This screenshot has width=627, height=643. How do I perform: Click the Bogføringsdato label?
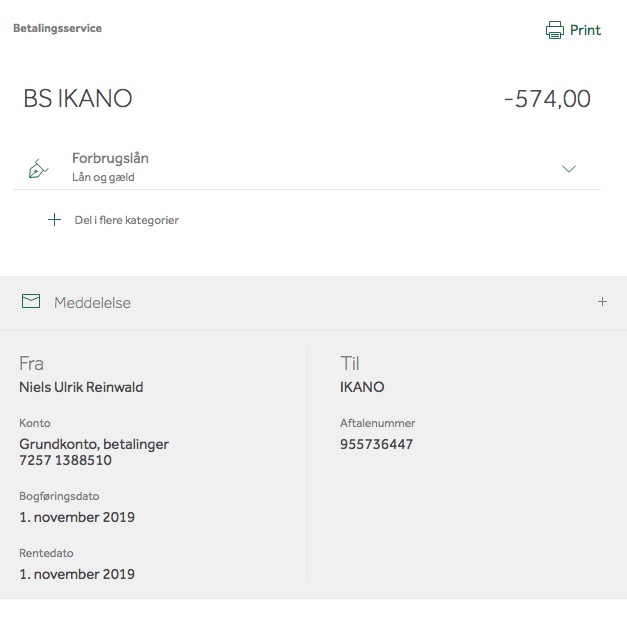pyautogui.click(x=59, y=496)
